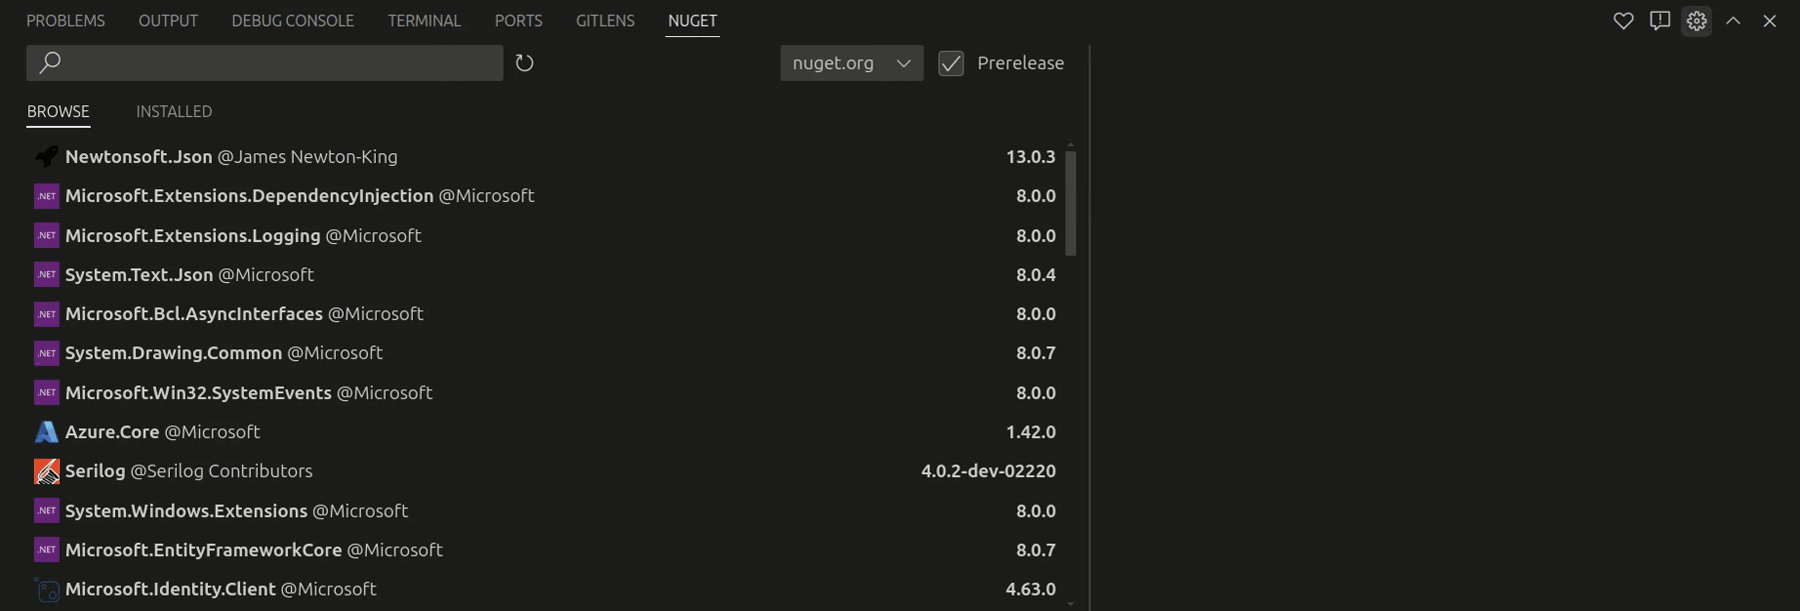Select the Serilog package name
Image resolution: width=1800 pixels, height=611 pixels.
[95, 471]
